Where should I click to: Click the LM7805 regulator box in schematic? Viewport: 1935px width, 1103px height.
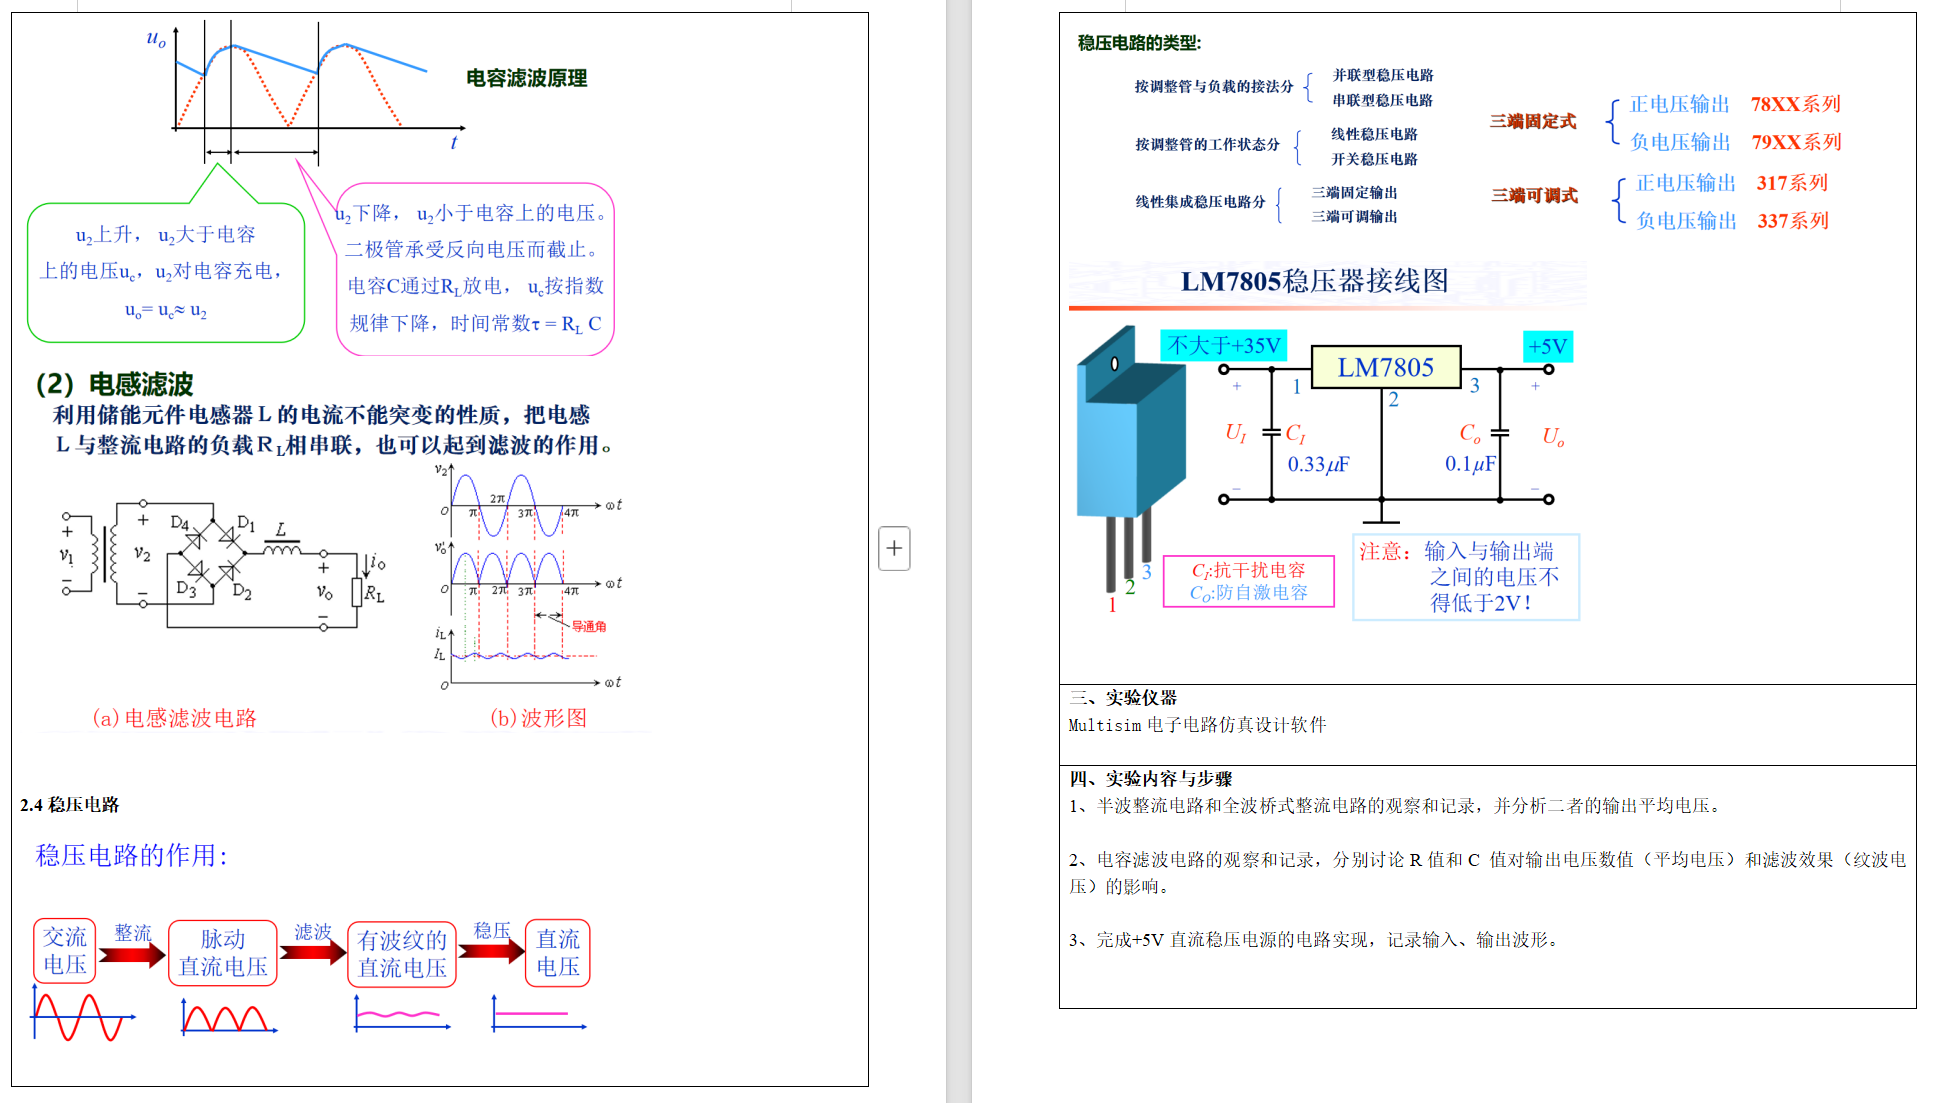point(1385,367)
